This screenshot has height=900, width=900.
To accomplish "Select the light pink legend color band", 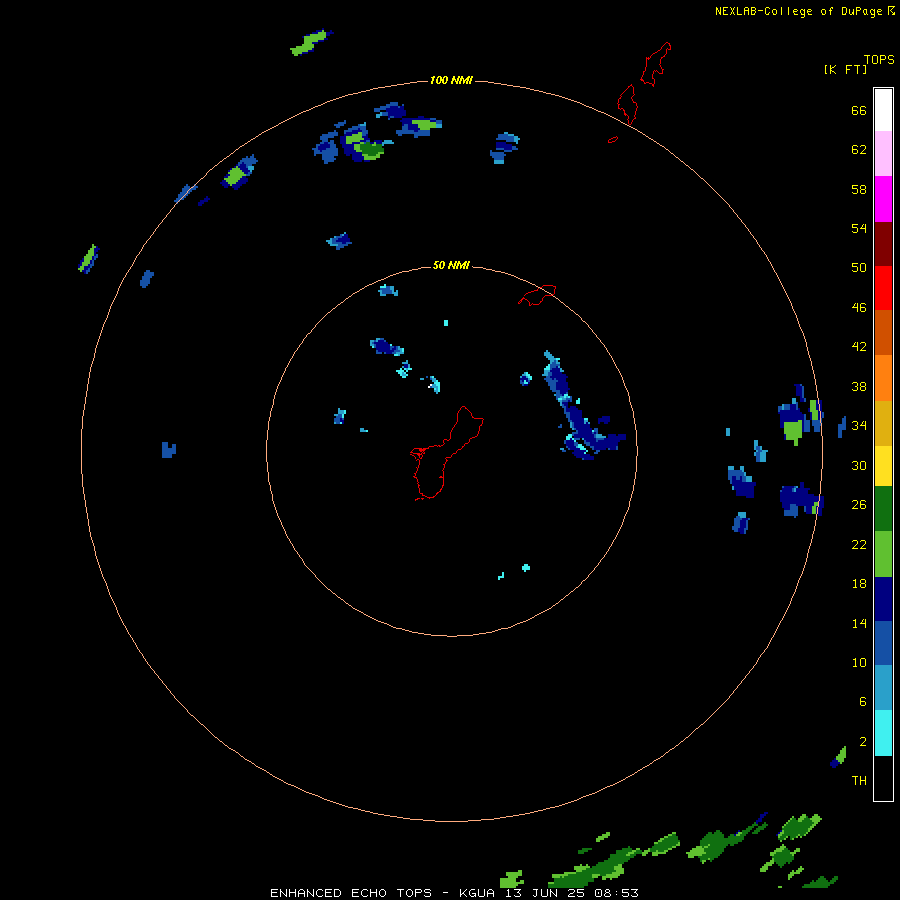I will click(883, 154).
